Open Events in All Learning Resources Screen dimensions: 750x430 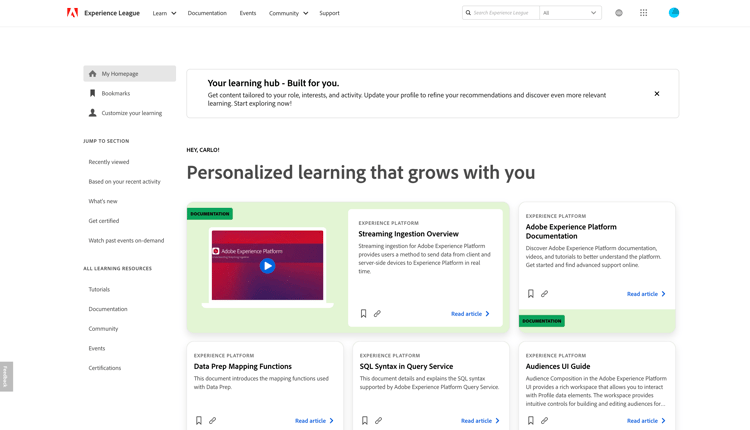(97, 348)
